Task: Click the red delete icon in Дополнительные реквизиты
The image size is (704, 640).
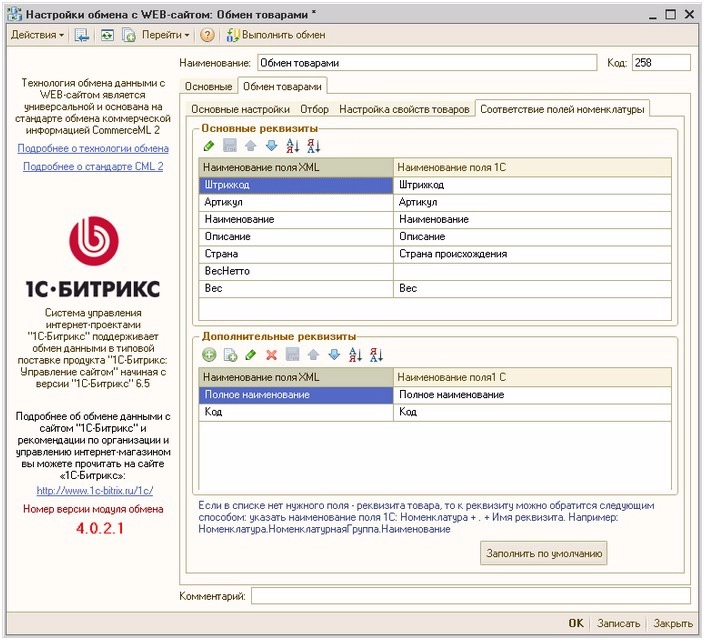Action: [271, 355]
